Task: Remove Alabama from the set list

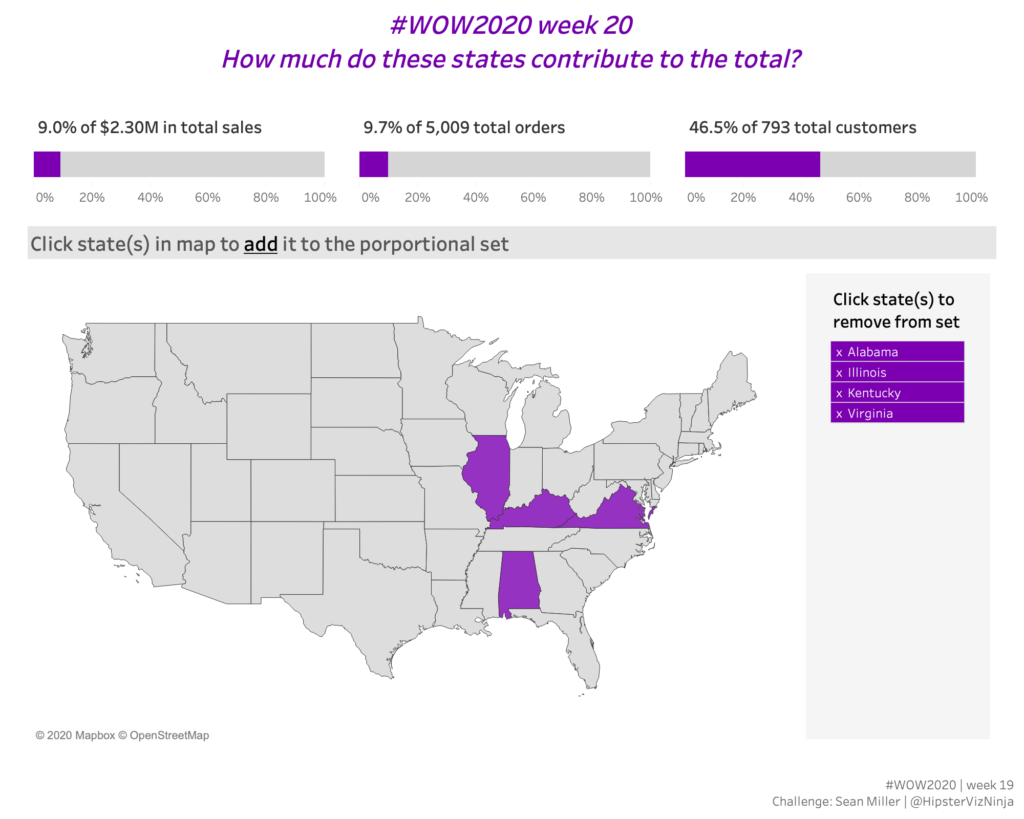Action: [x=896, y=352]
